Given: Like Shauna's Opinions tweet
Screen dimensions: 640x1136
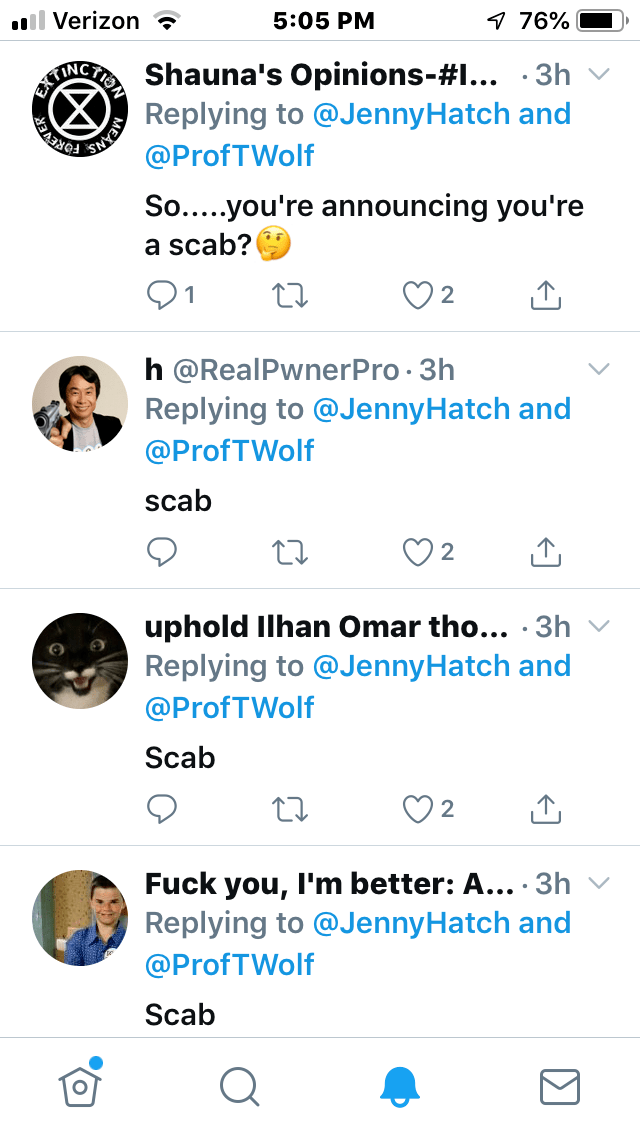Looking at the screenshot, I should point(418,294).
